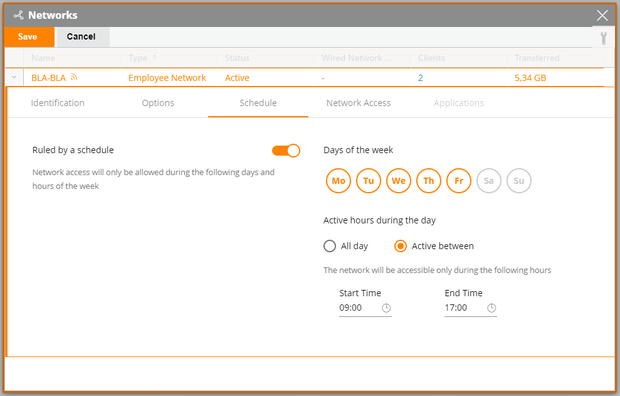This screenshot has width=620, height=396.
Task: Open the End Time clock picker
Action: pos(491,308)
